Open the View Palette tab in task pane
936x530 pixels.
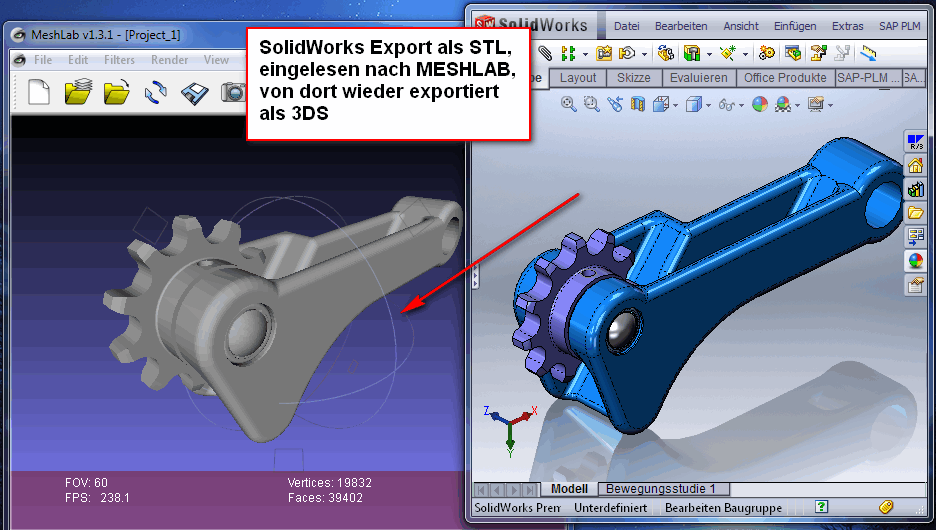coord(915,236)
